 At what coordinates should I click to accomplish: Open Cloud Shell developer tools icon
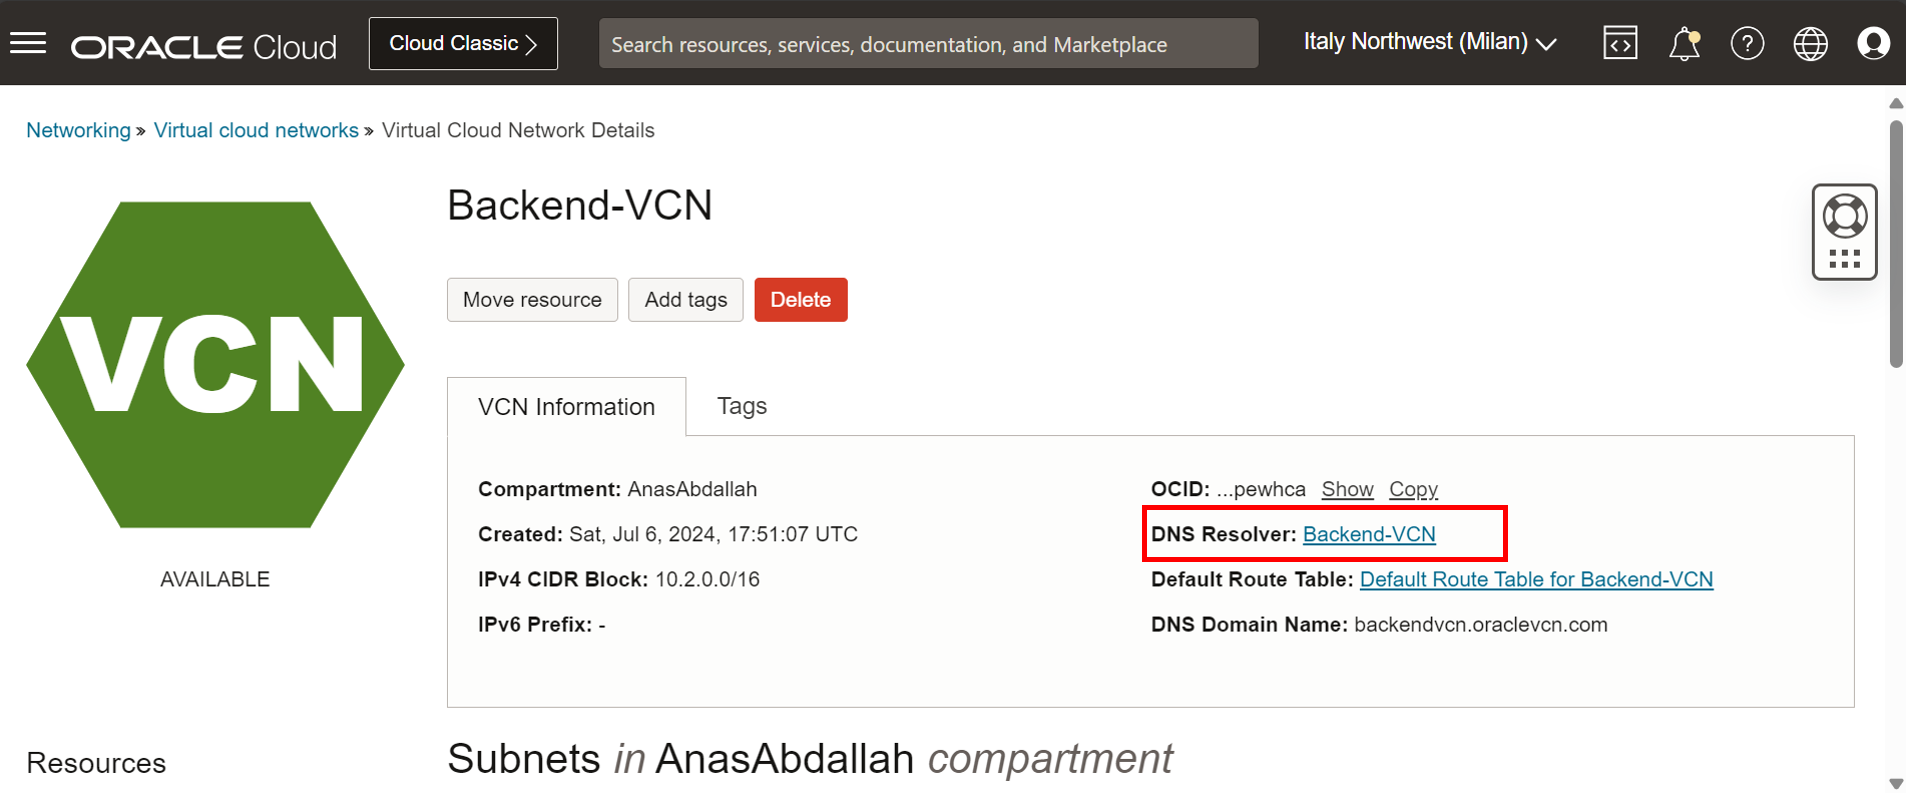click(x=1620, y=43)
